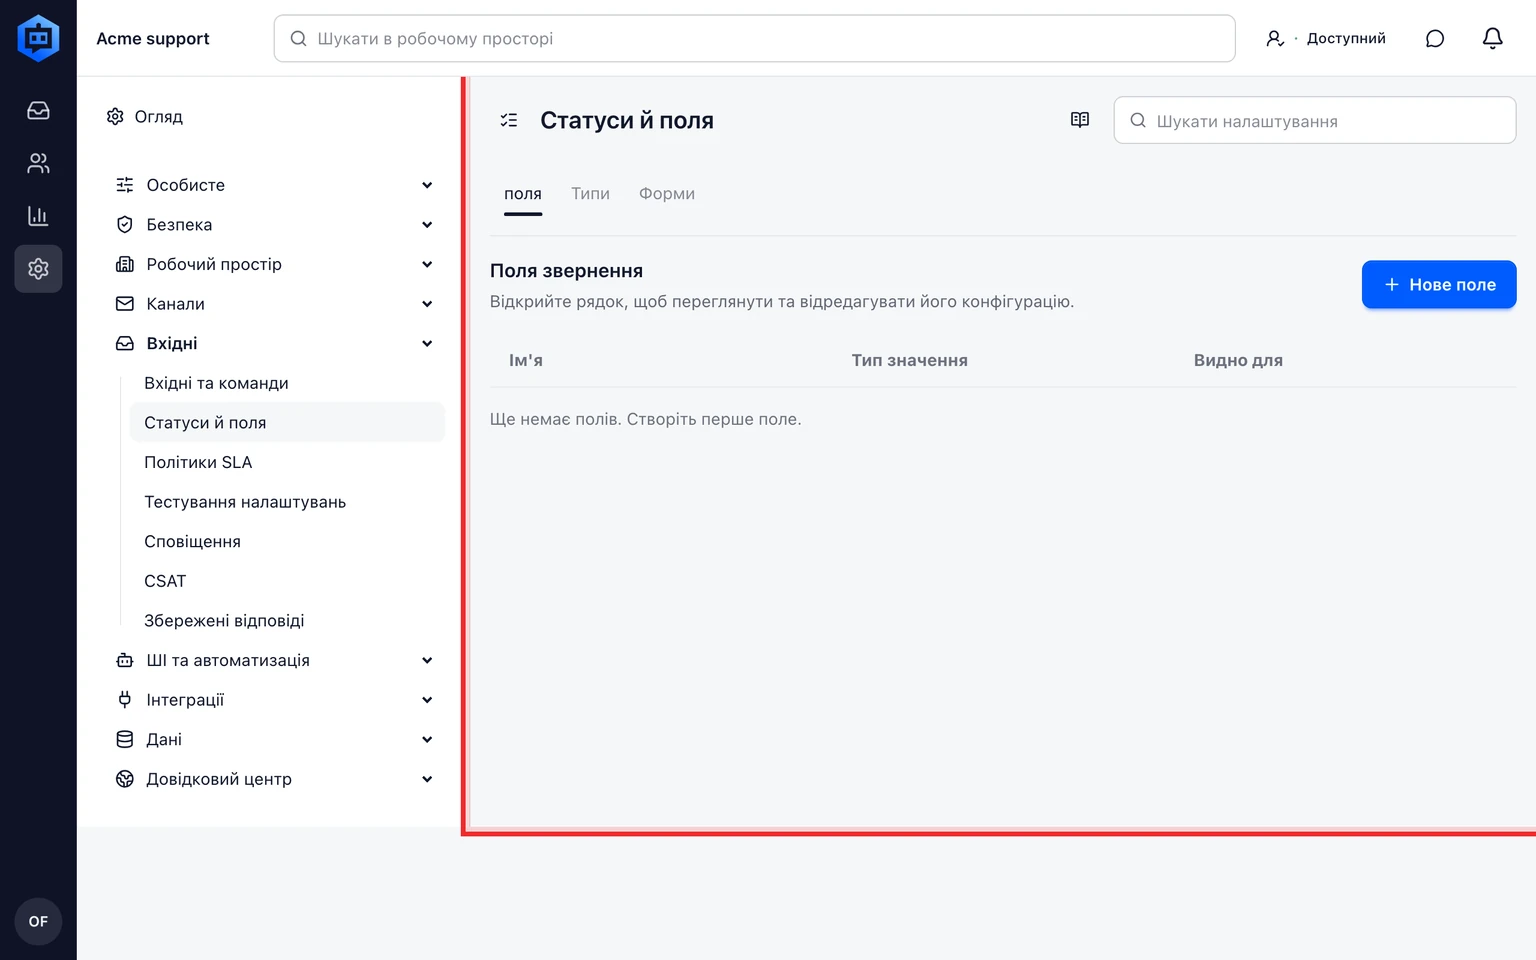
Task: Expand the Особисте section chevron
Action: pos(427,185)
